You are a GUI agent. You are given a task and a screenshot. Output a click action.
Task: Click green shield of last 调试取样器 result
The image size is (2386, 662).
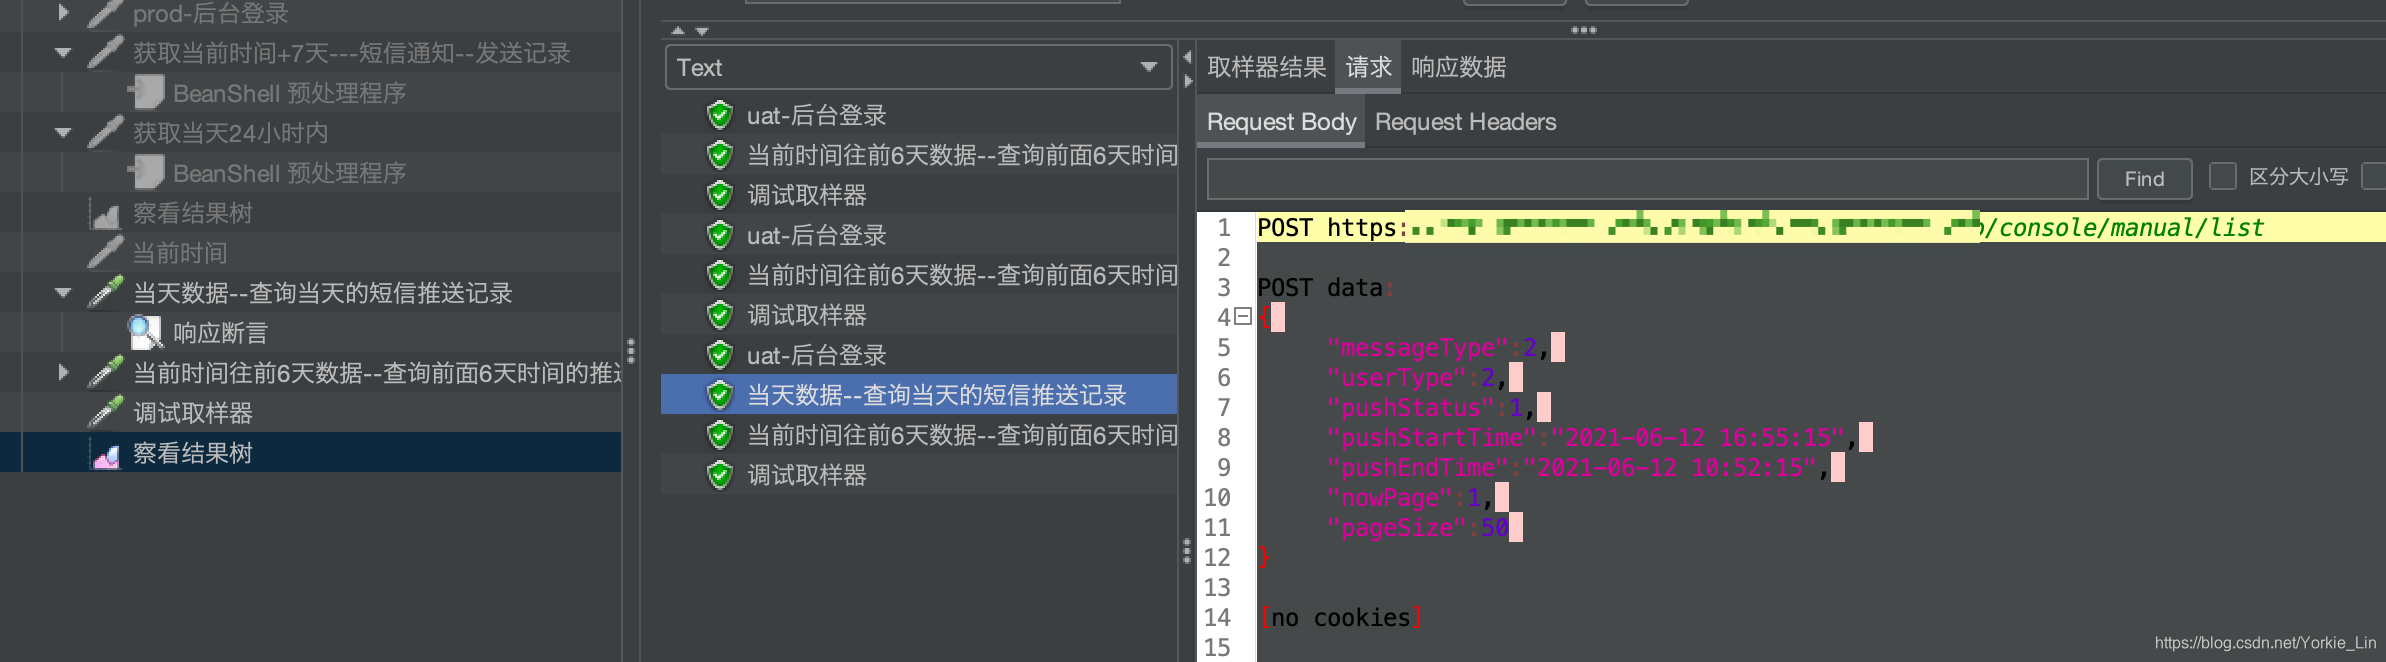point(719,475)
